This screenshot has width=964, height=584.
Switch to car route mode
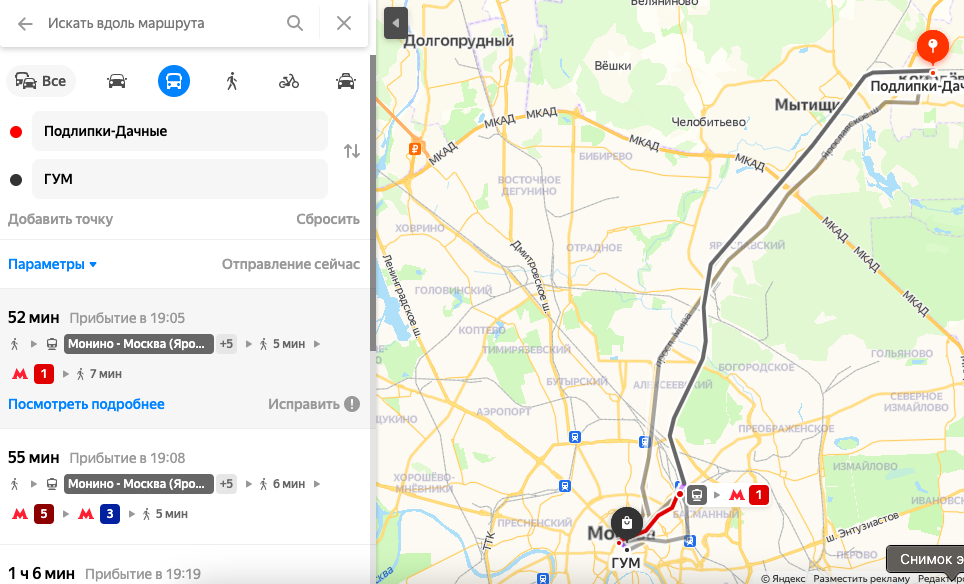(x=117, y=81)
